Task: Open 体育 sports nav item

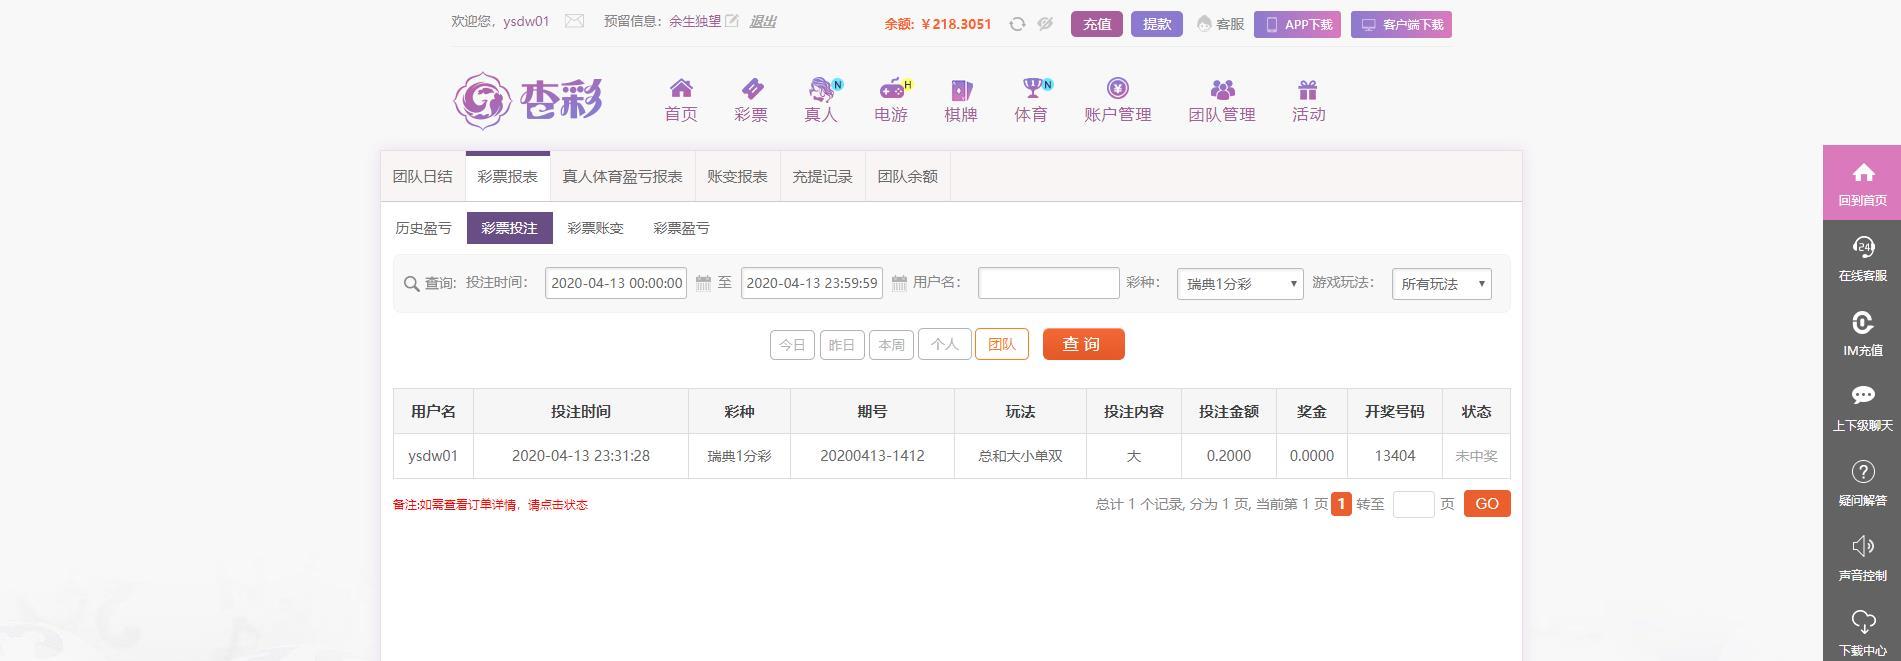Action: click(x=1031, y=101)
